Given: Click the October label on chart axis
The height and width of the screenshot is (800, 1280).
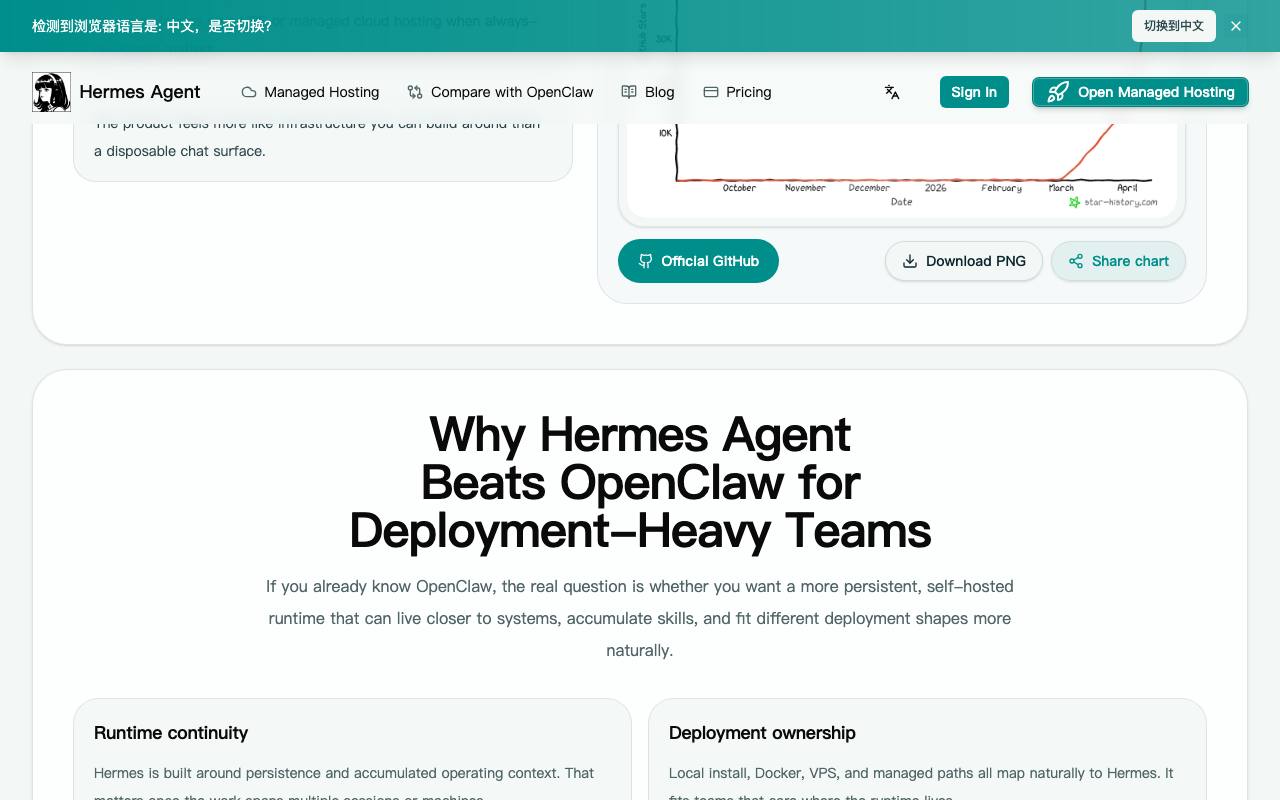Looking at the screenshot, I should (739, 188).
